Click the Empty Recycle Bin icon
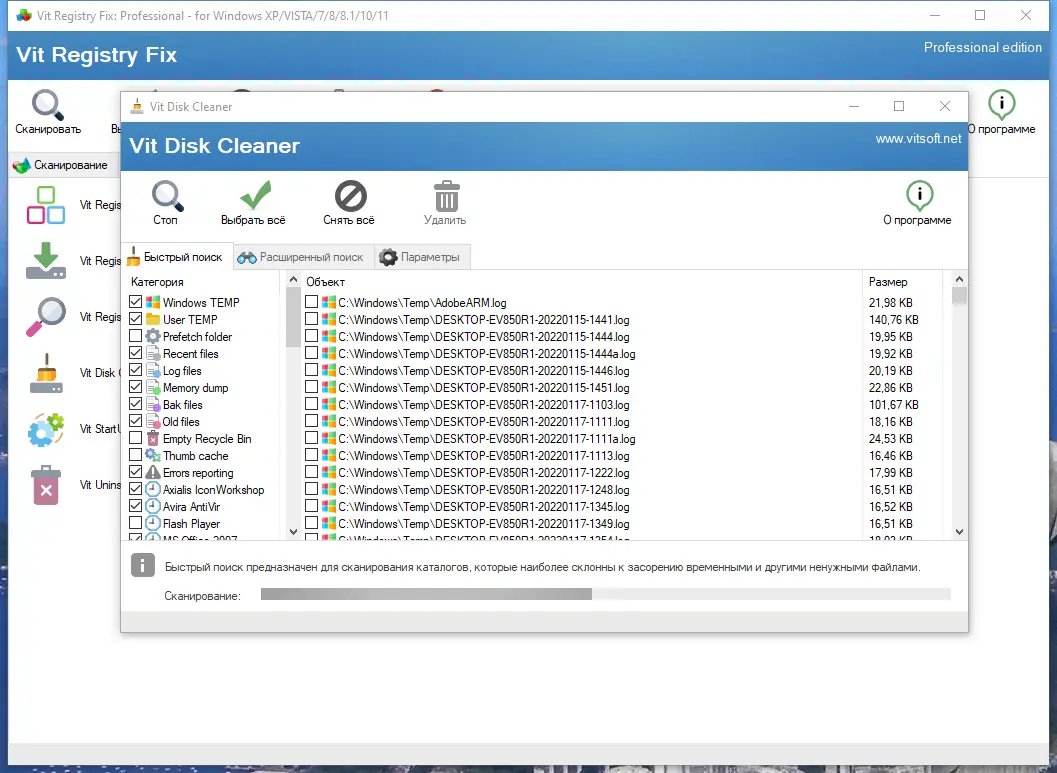Image resolution: width=1057 pixels, height=773 pixels. [x=153, y=439]
